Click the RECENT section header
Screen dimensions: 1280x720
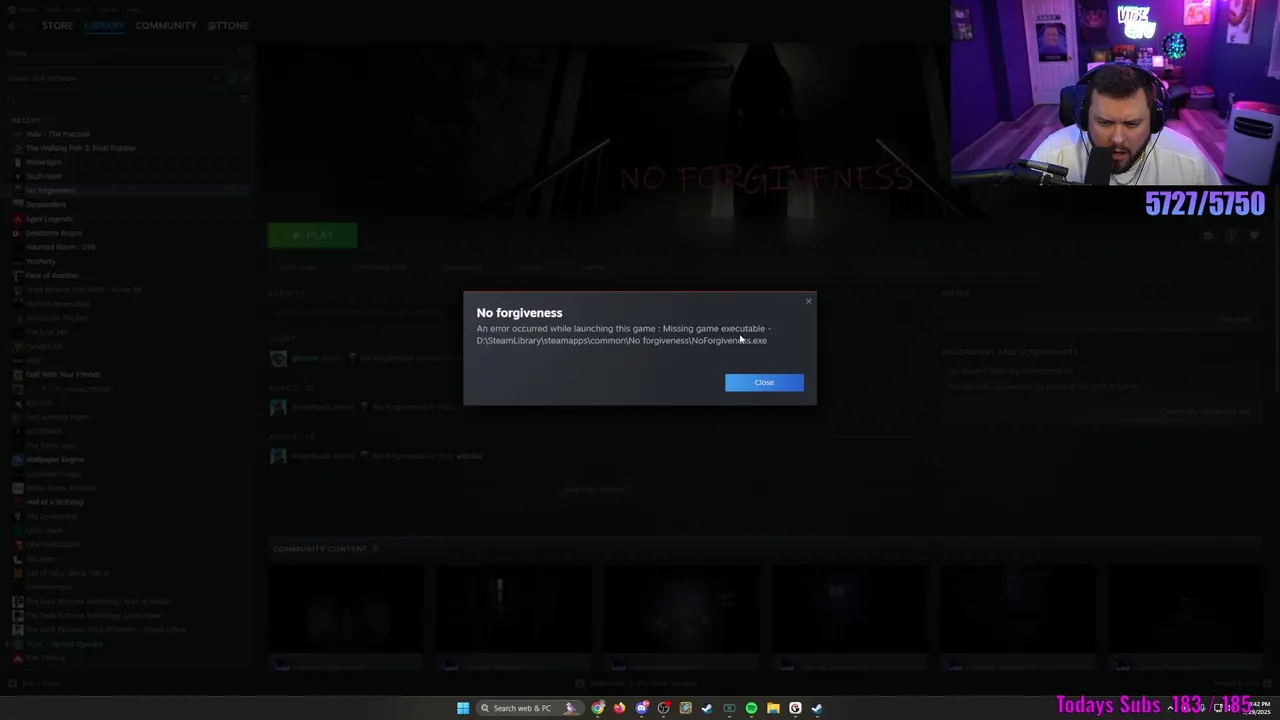pyautogui.click(x=26, y=120)
